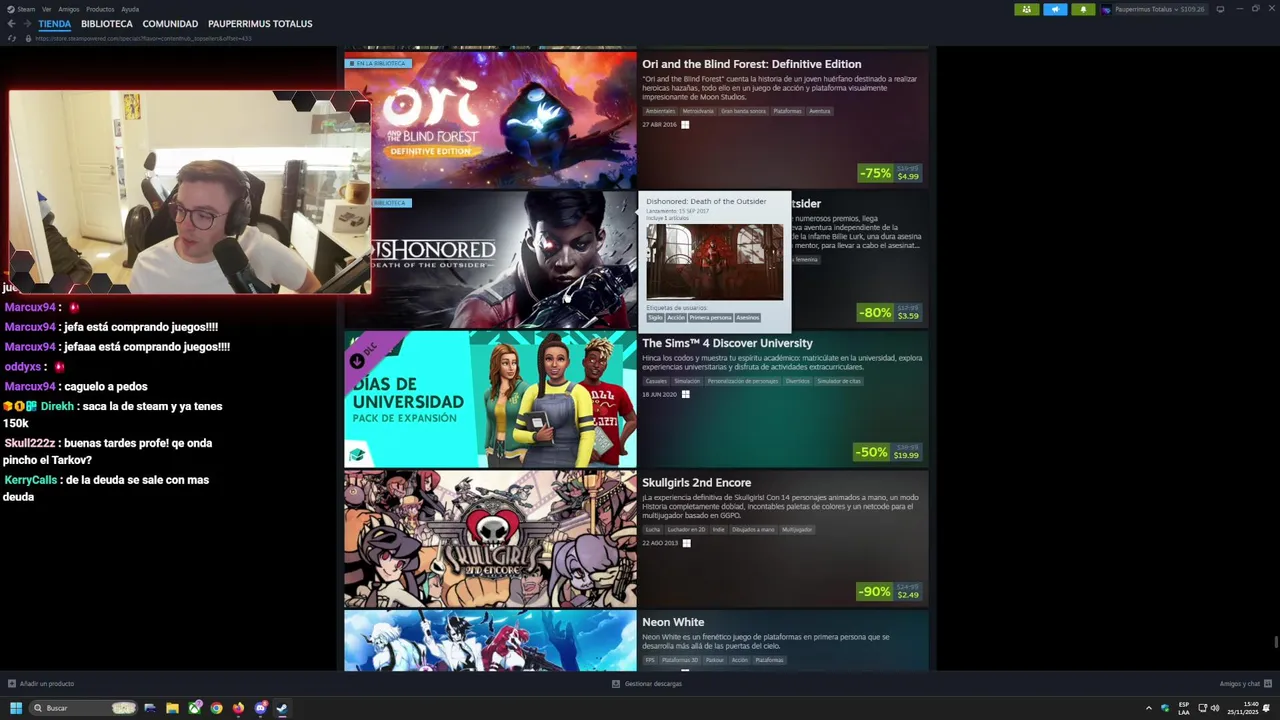Open the Amigos menu
Screen dimensions: 1280x720
point(69,9)
